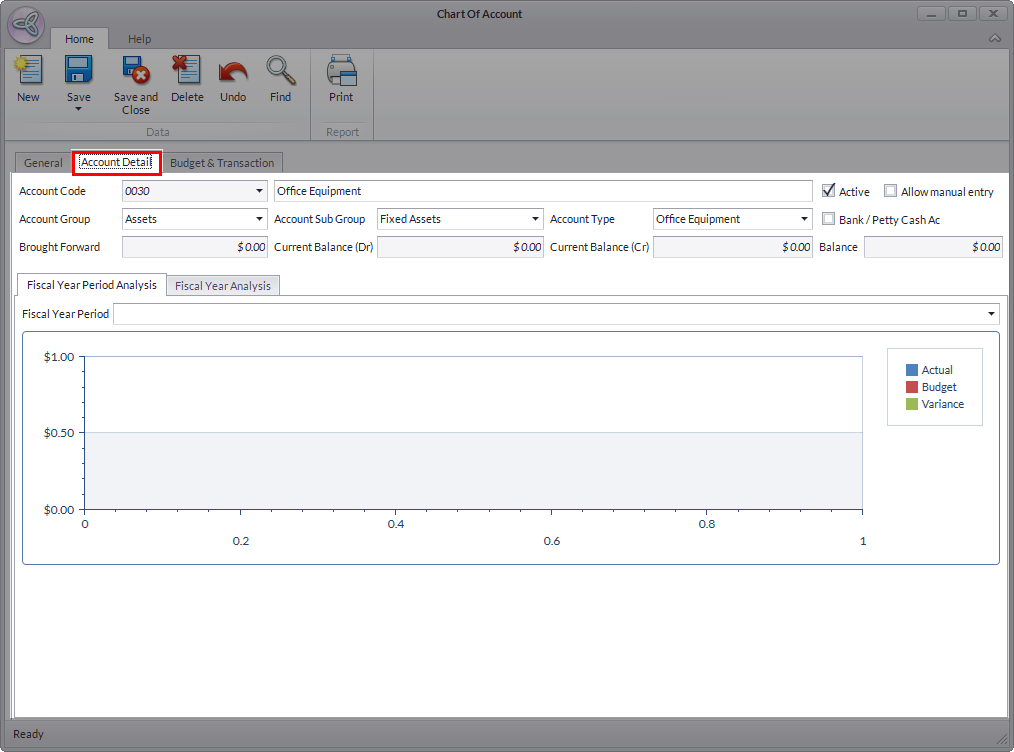Click the blue Actual legend swatch
The image size is (1014, 752).
(911, 370)
